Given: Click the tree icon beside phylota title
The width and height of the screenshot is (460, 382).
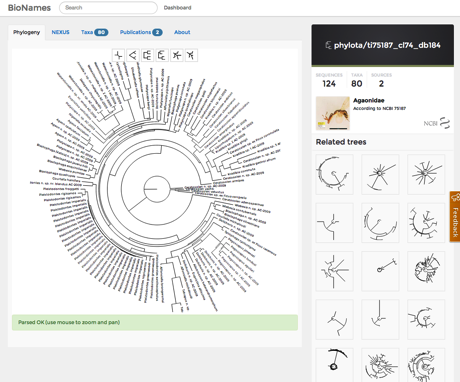Looking at the screenshot, I should pos(328,45).
